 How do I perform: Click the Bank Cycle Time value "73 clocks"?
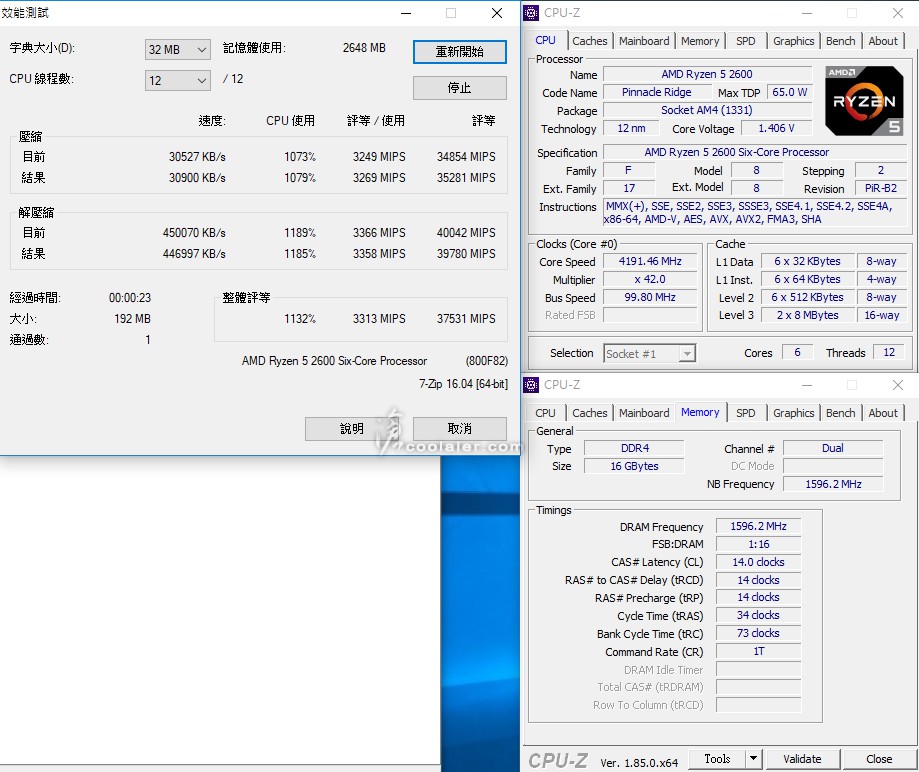758,634
